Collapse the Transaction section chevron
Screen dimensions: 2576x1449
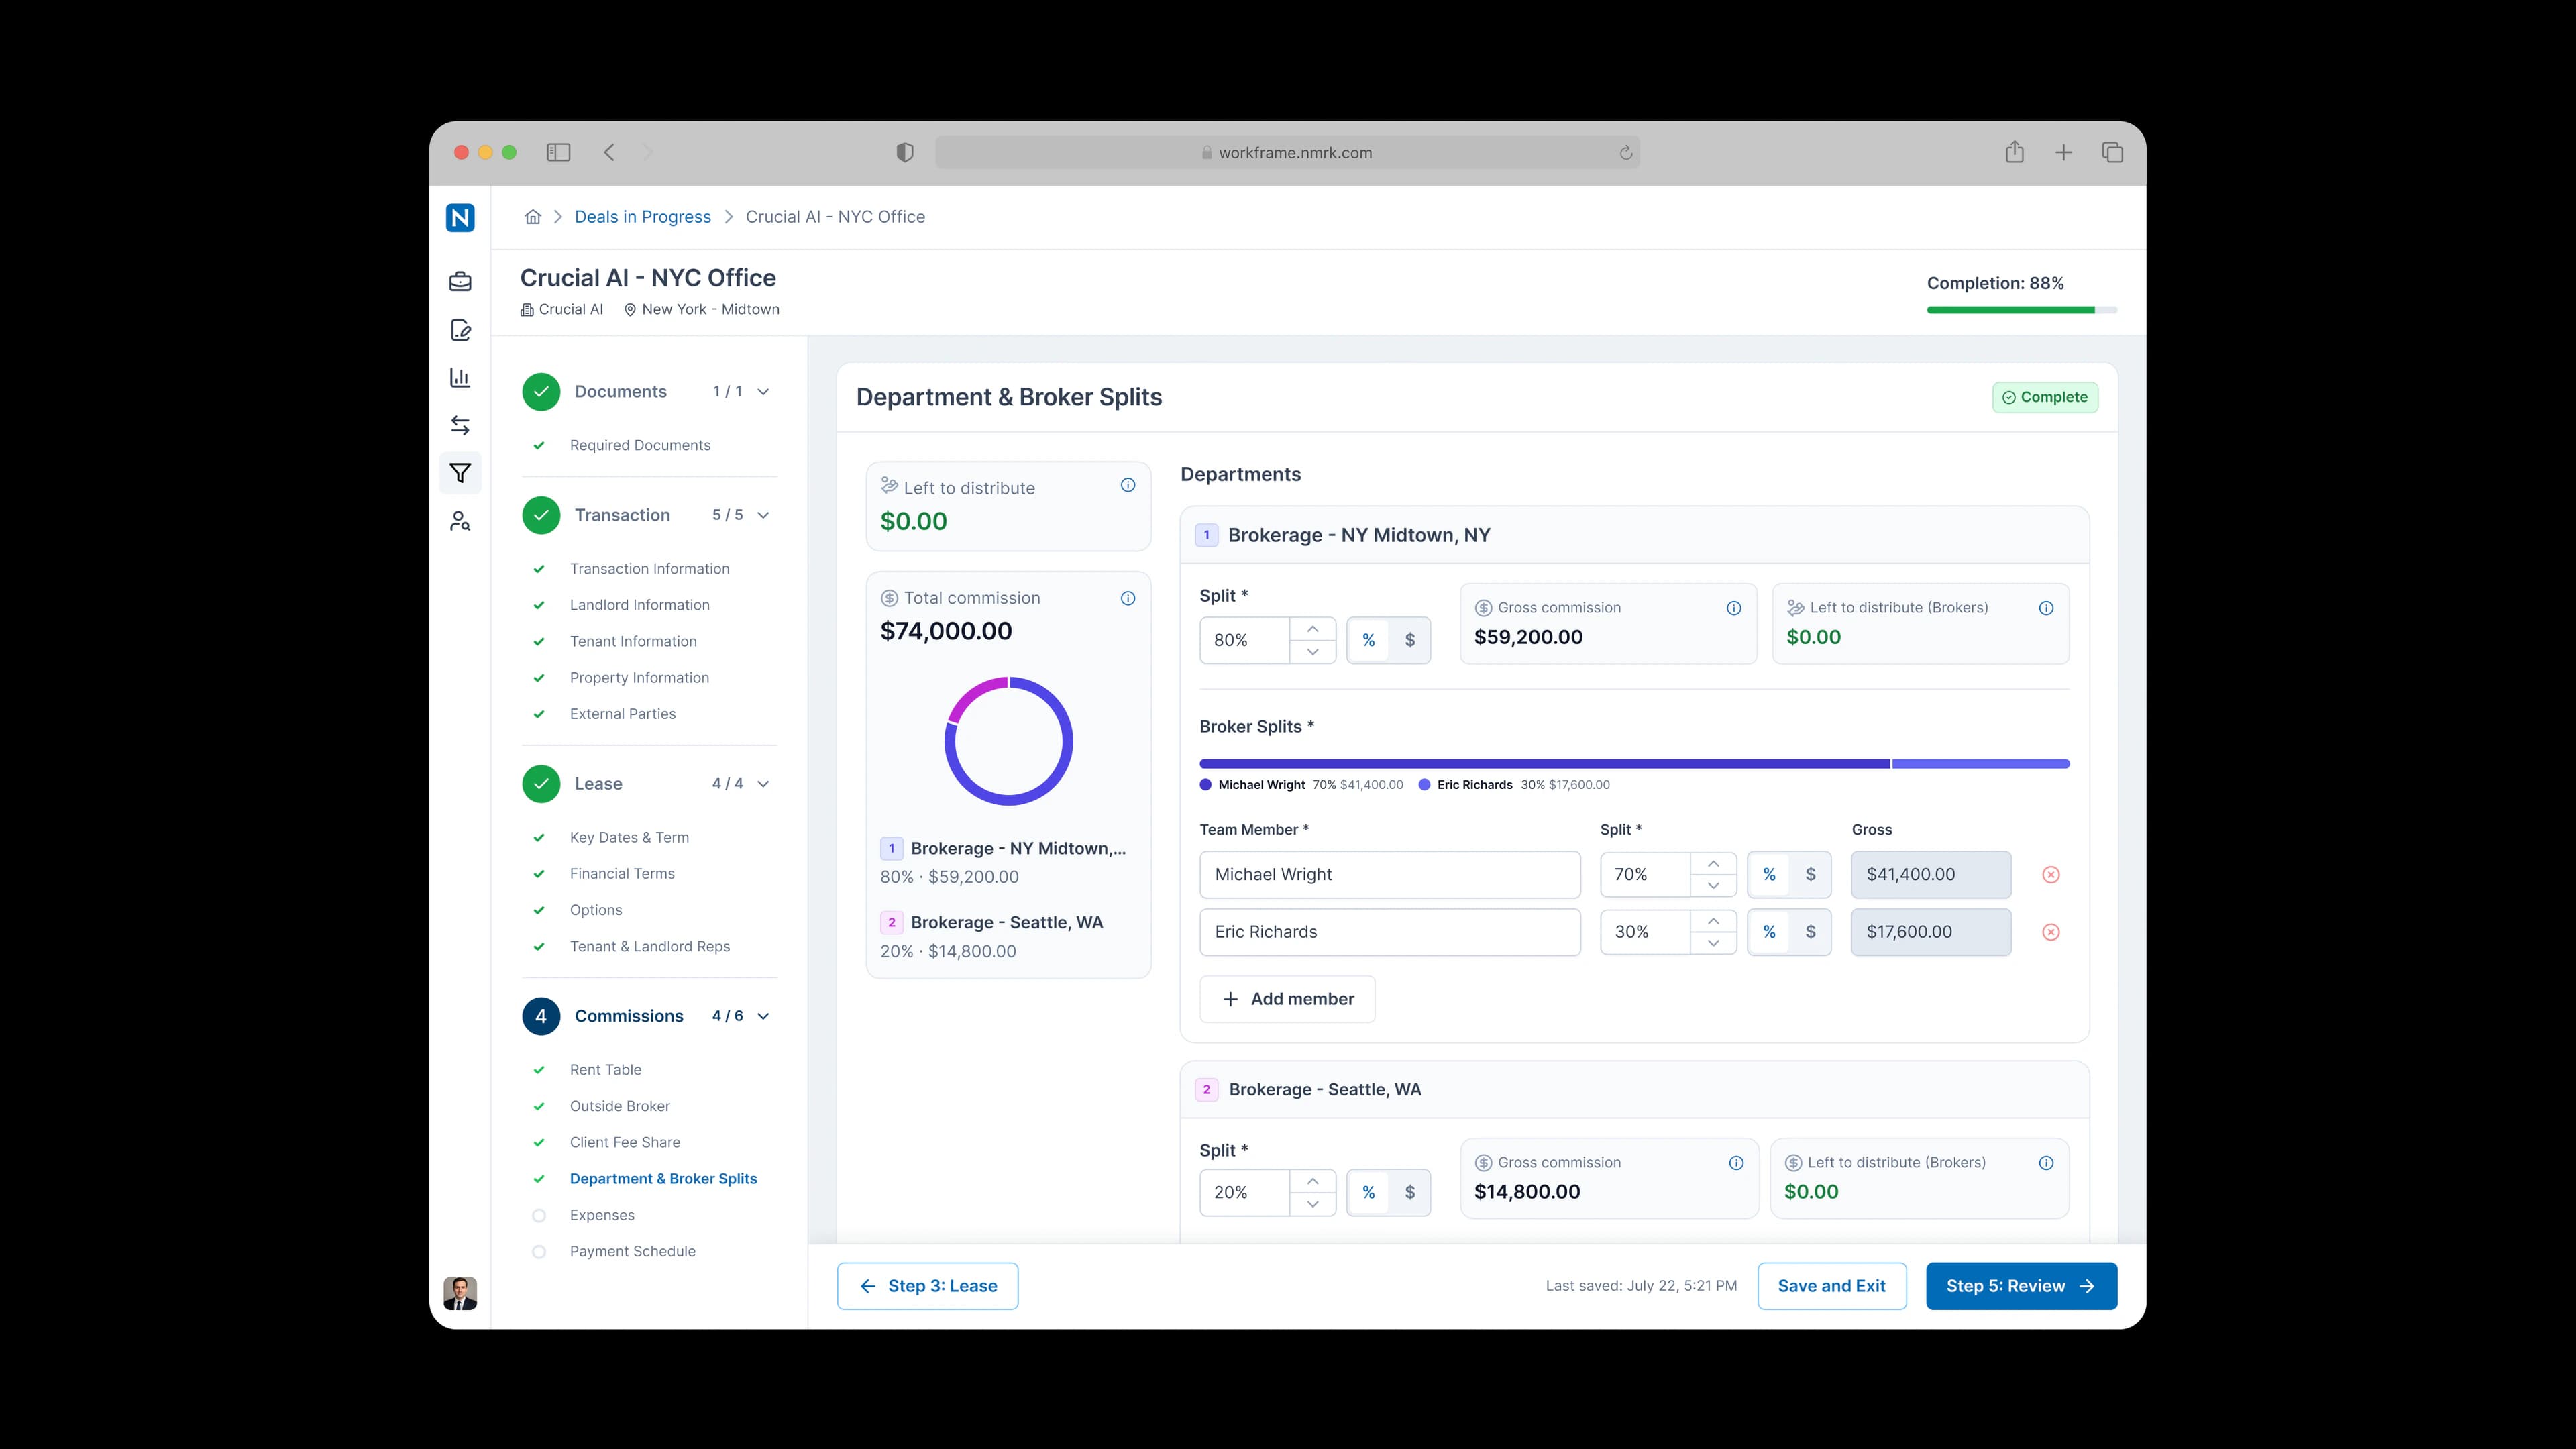764,515
